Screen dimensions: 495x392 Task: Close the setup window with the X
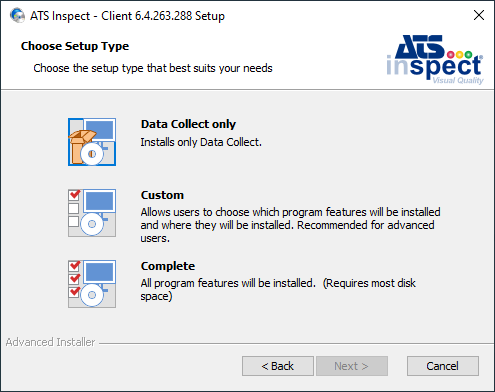(479, 15)
